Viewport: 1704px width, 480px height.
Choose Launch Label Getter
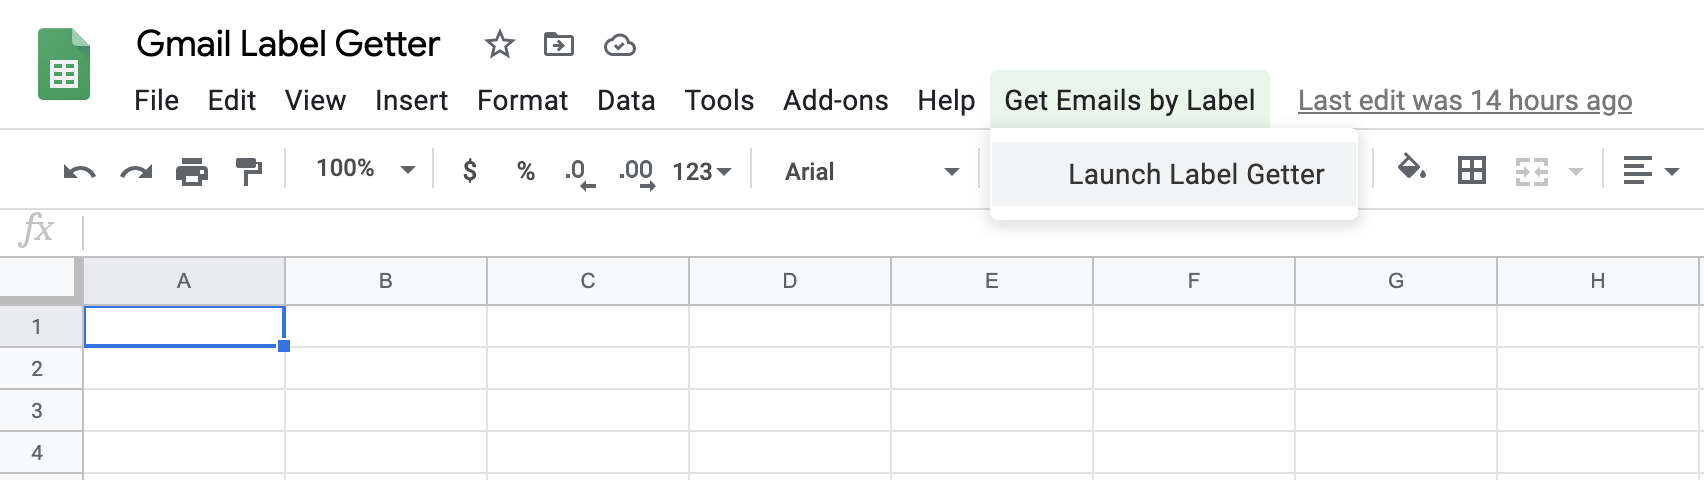[x=1174, y=174]
